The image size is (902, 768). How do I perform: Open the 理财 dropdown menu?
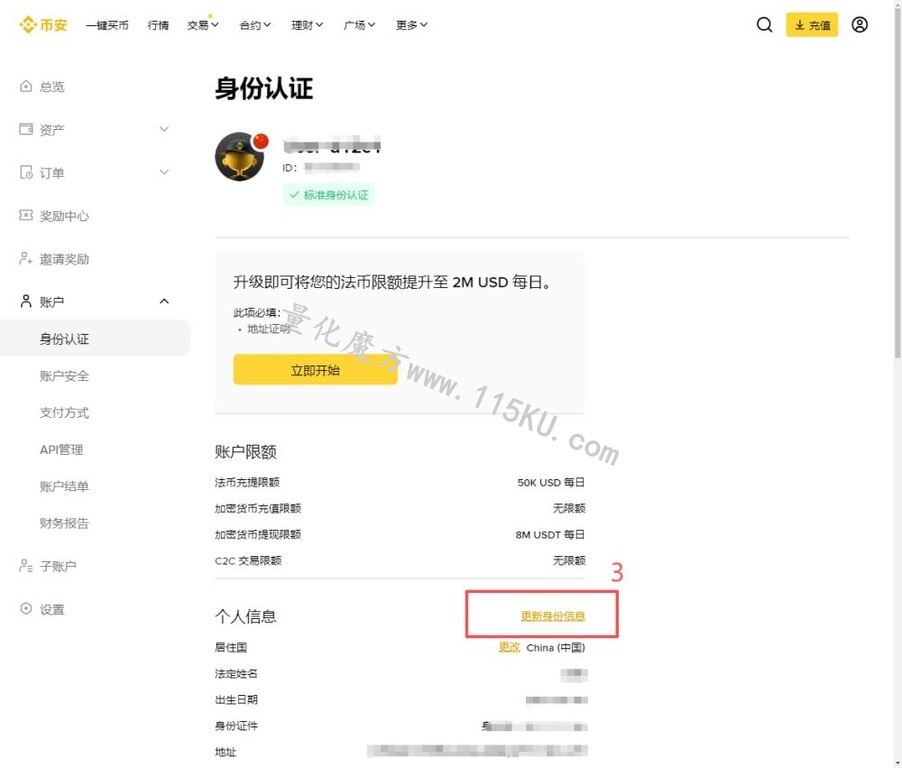(307, 25)
